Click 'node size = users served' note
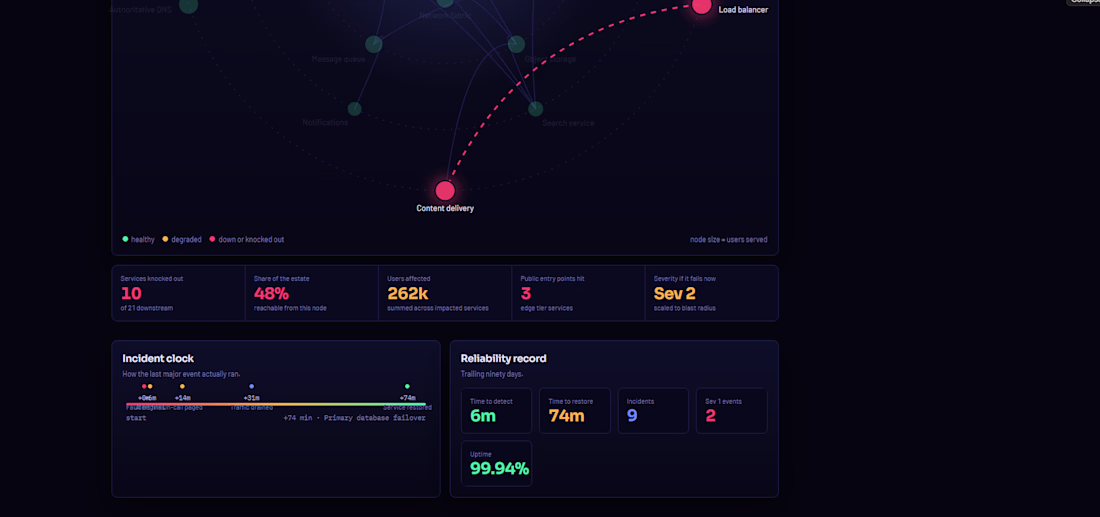This screenshot has width=1100, height=517. point(729,239)
